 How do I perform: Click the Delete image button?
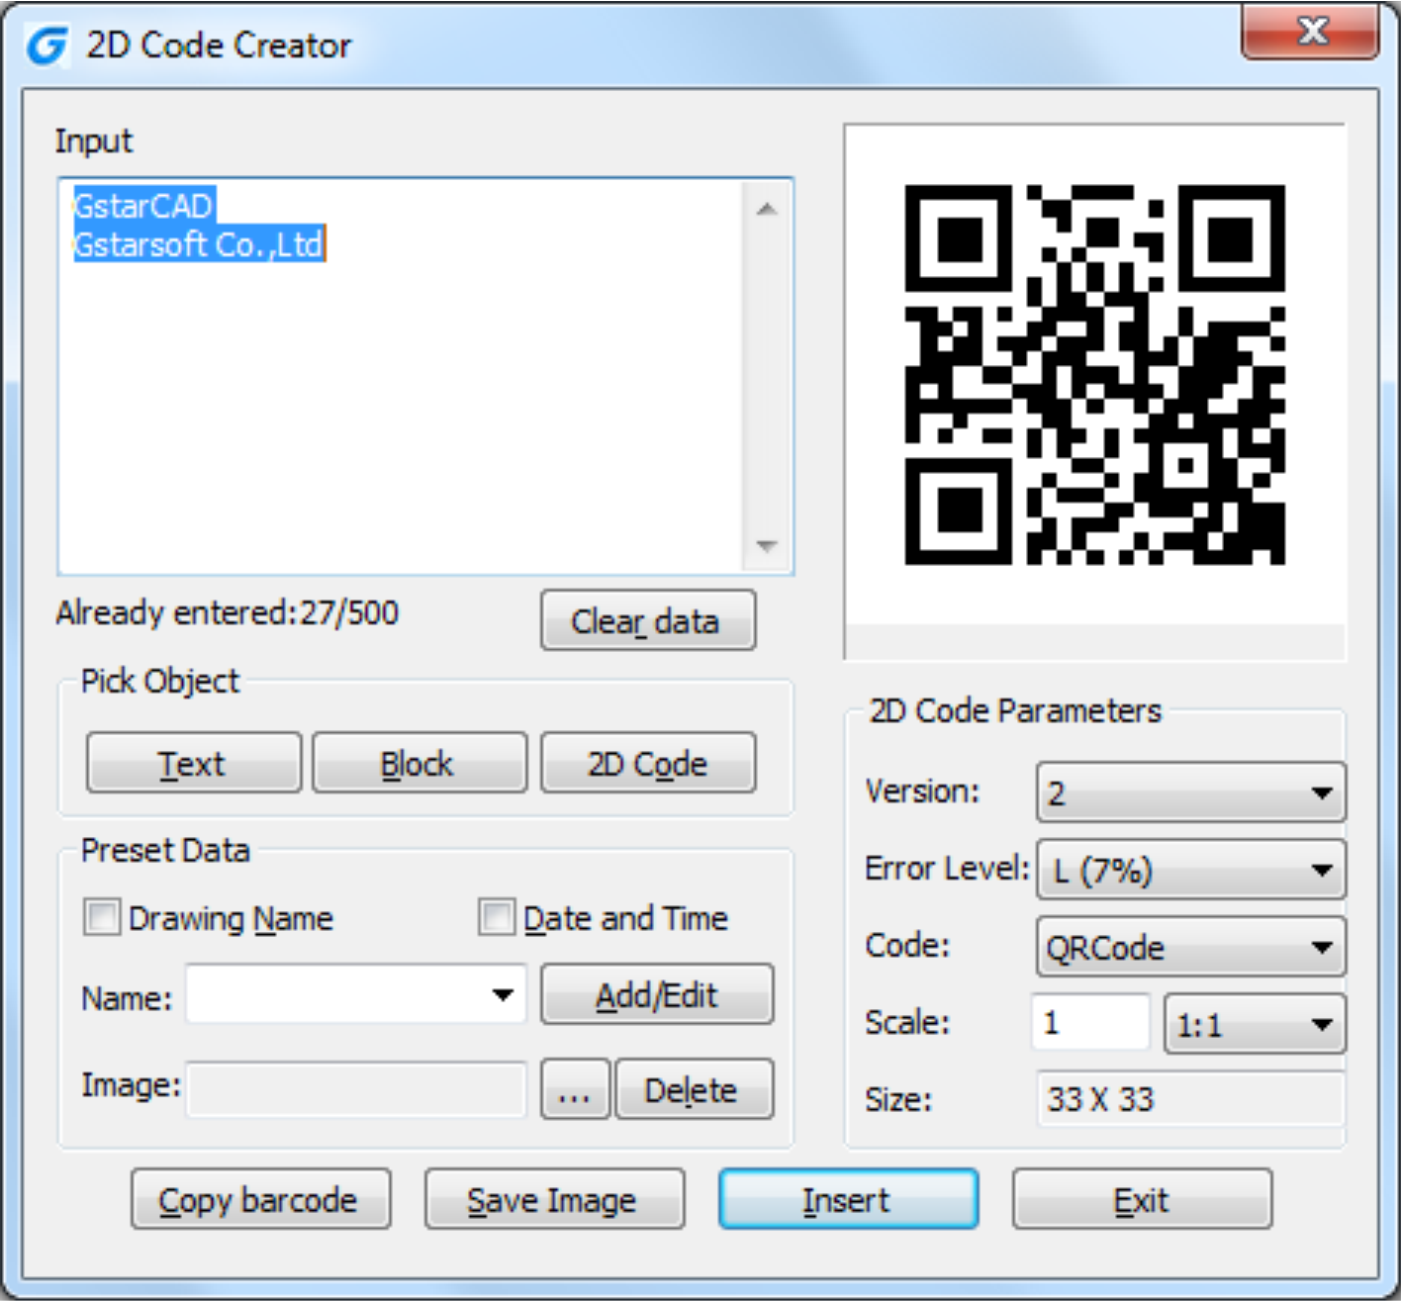pos(694,1089)
